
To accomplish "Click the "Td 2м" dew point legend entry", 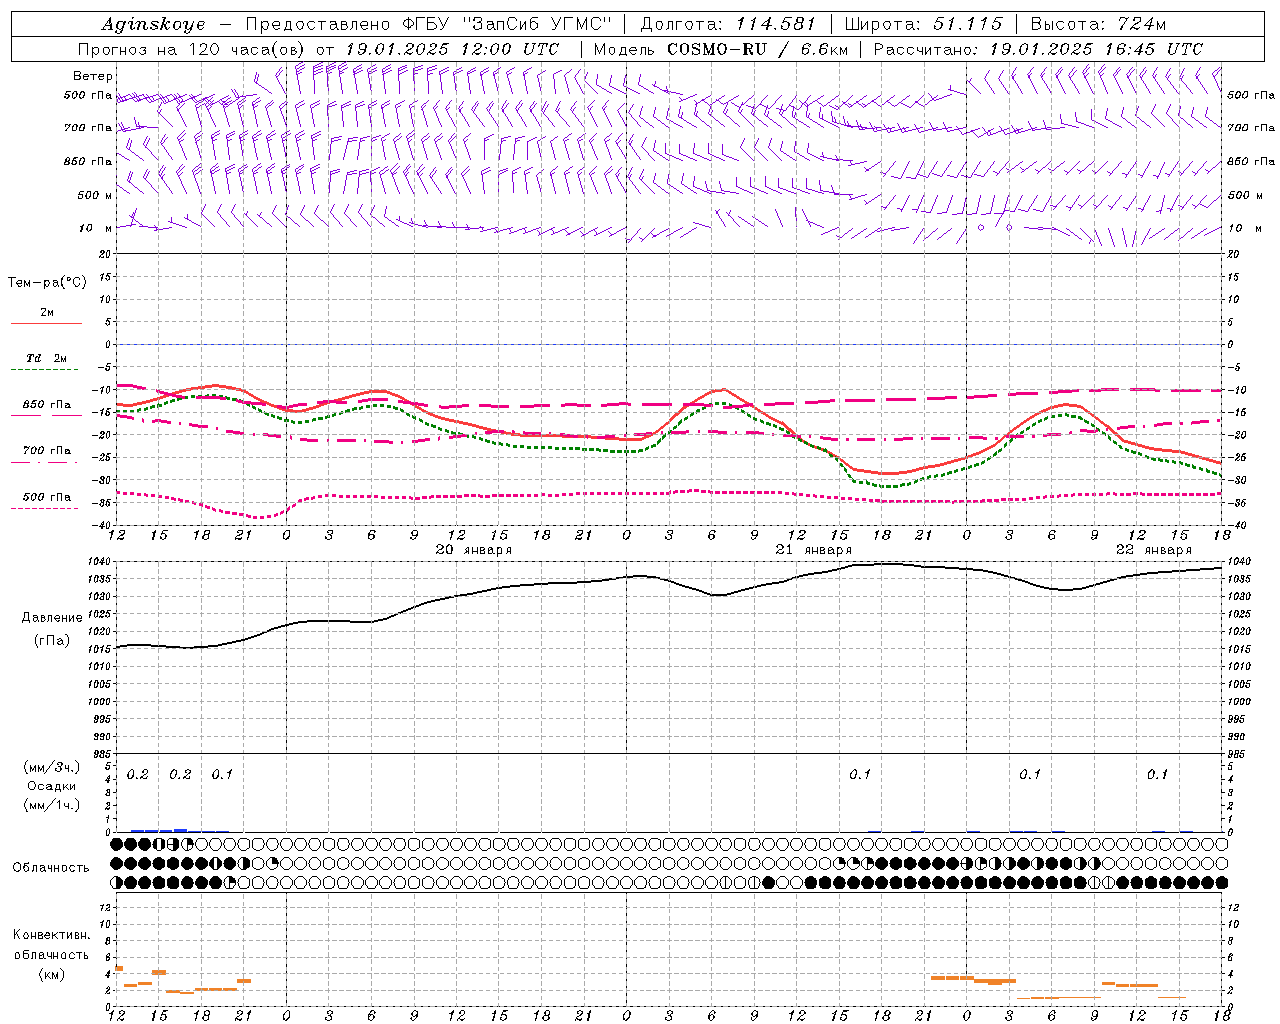I will 46,358.
